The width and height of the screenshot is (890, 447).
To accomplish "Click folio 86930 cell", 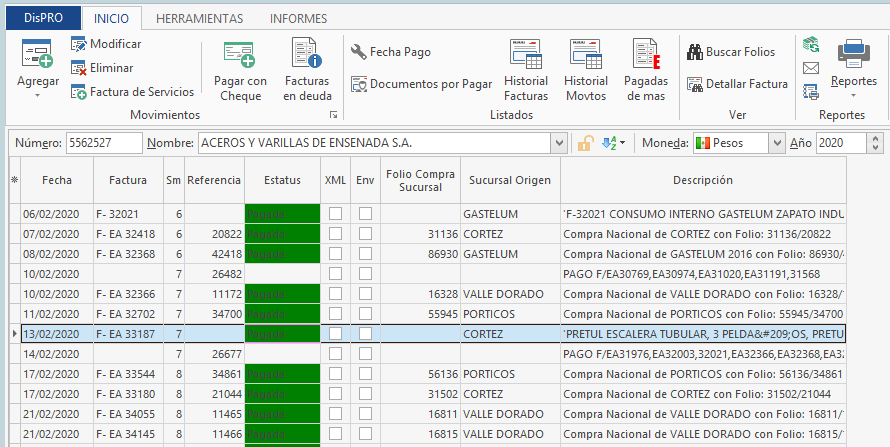I will (x=420, y=254).
